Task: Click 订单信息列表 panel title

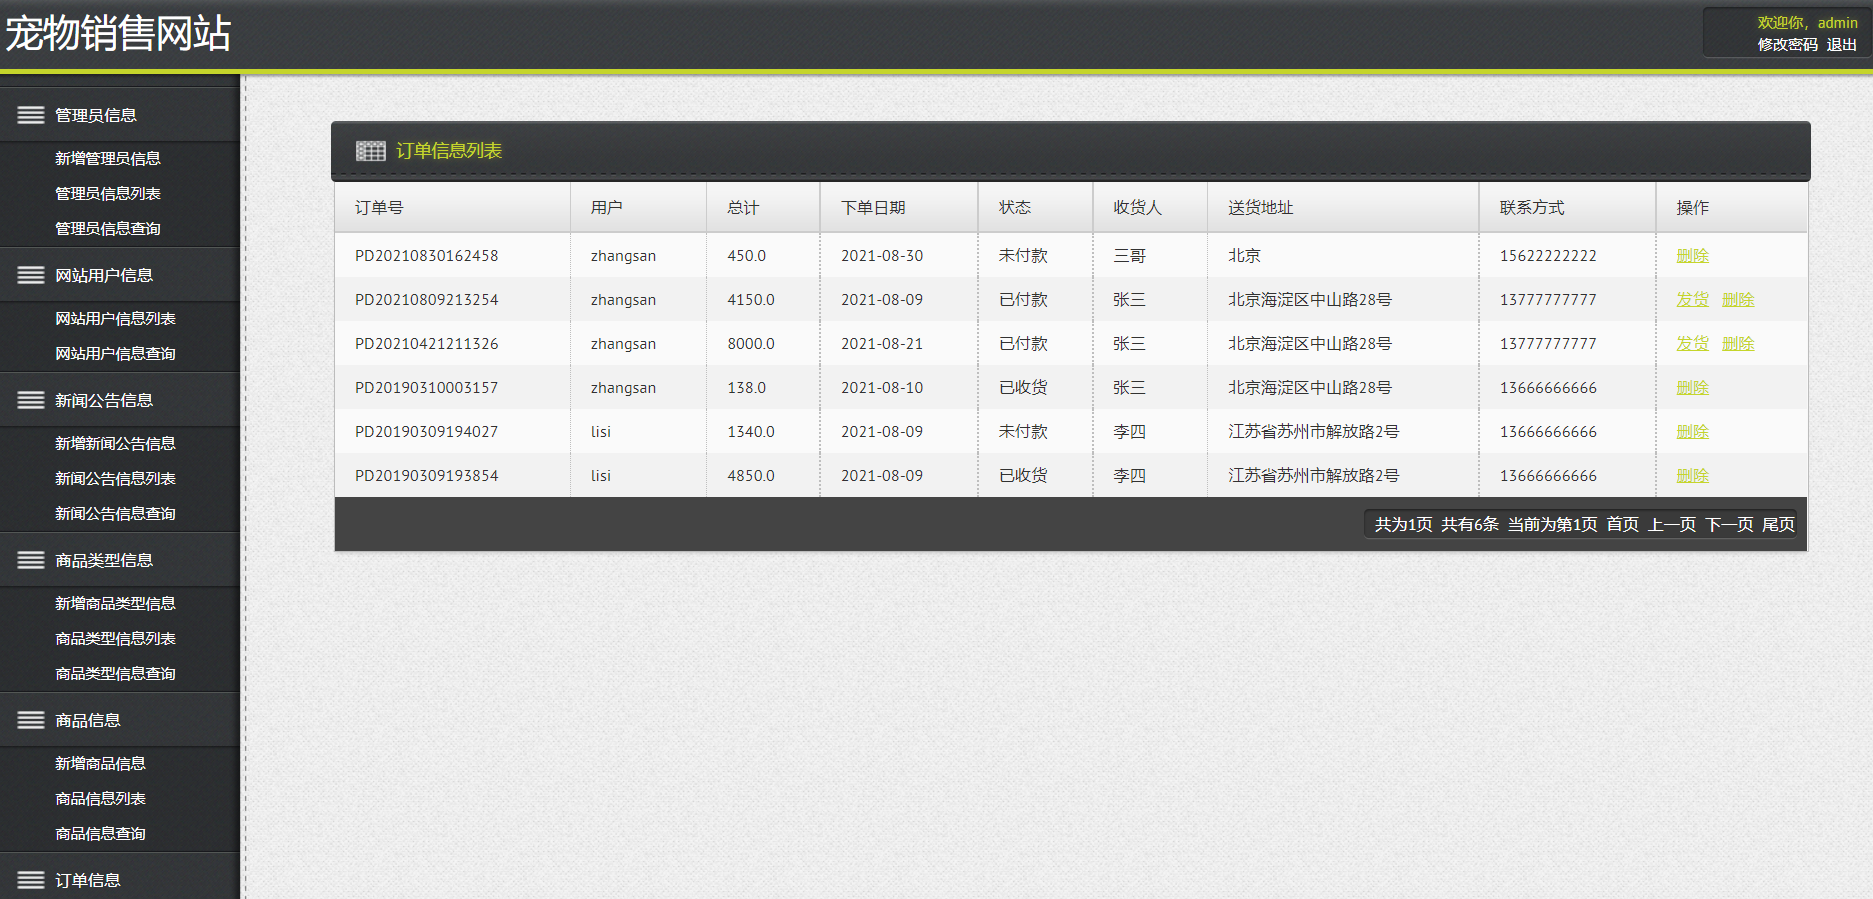Action: [449, 151]
